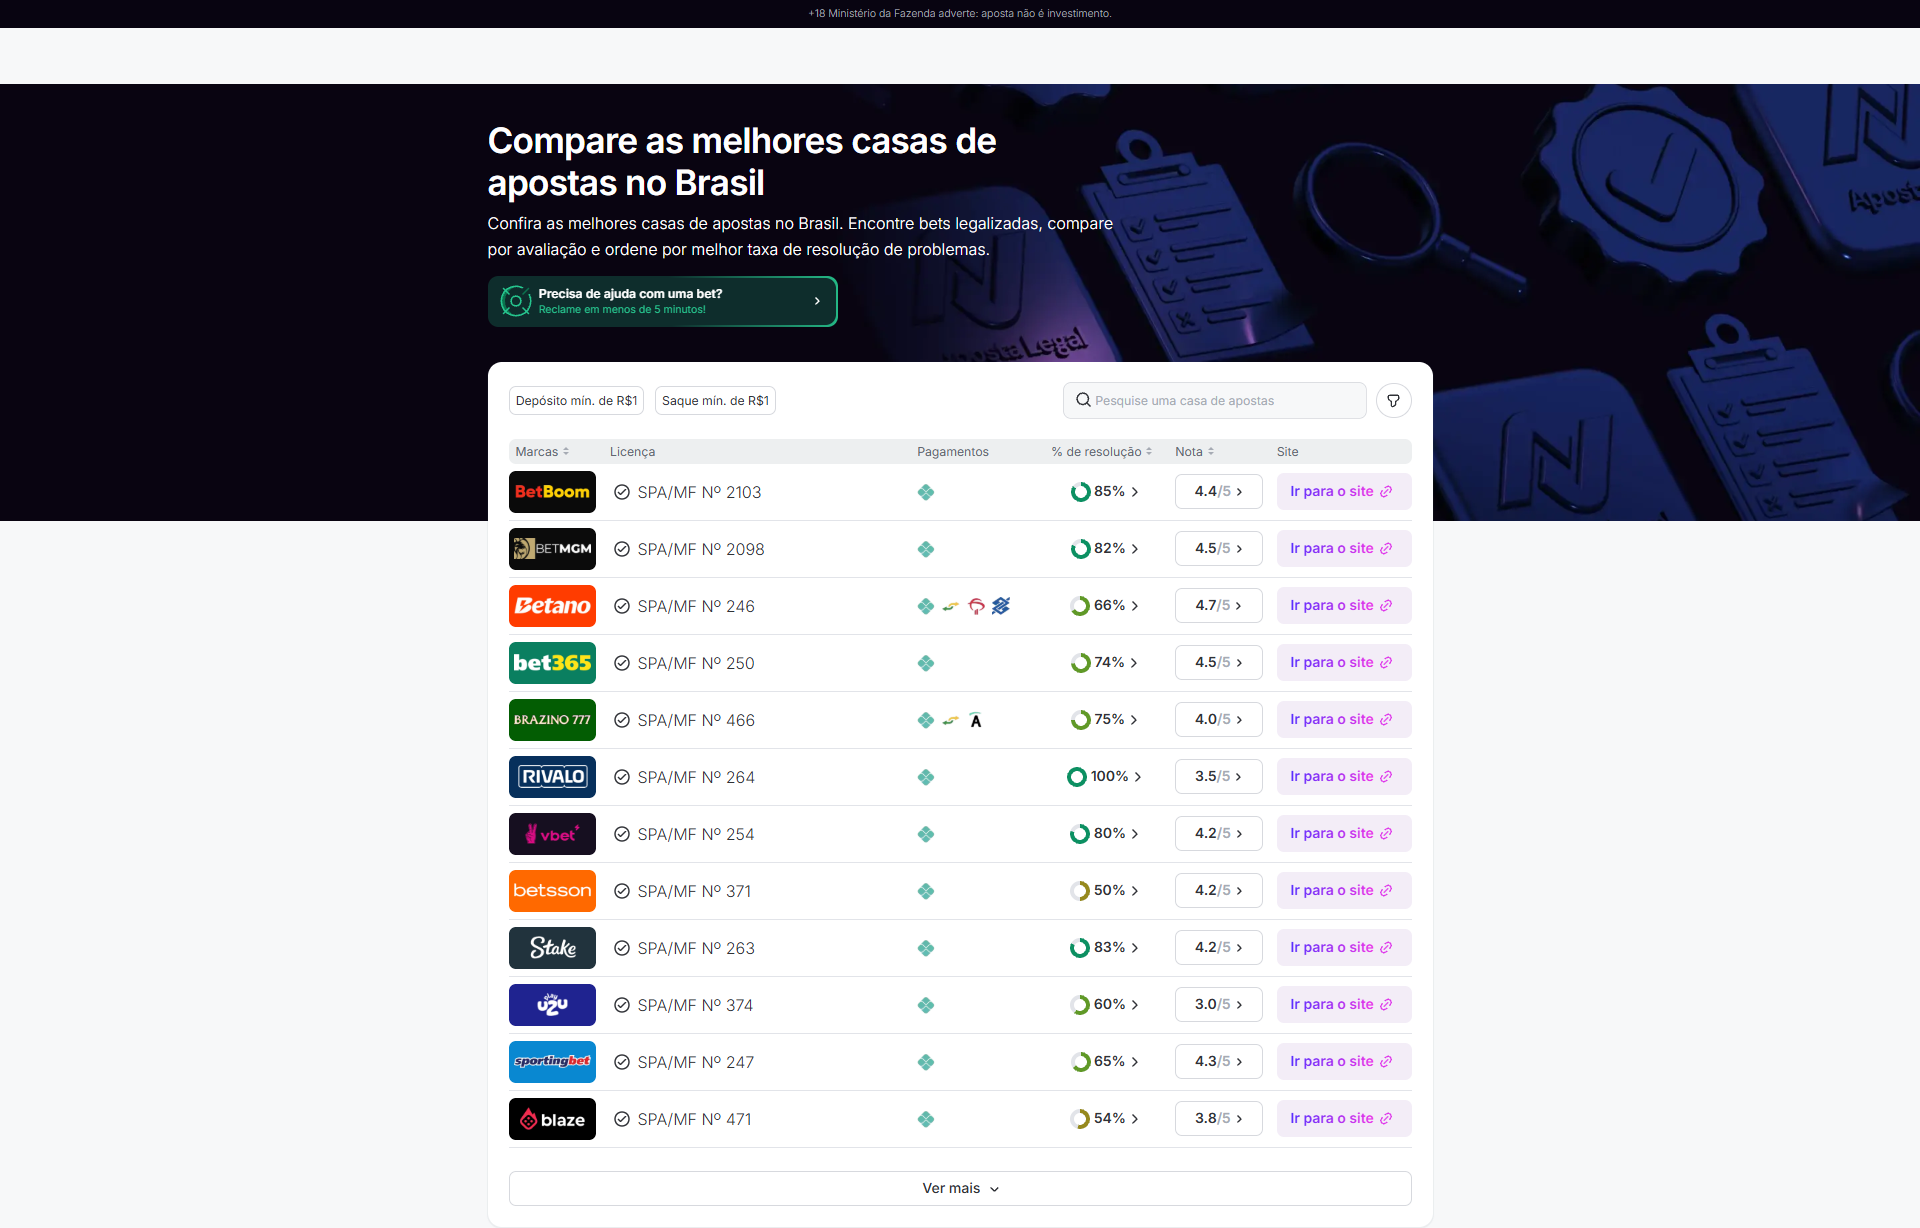Open the Precisa de ajuda com uma bet banner
Screen dimensions: 1920x1228
point(662,301)
